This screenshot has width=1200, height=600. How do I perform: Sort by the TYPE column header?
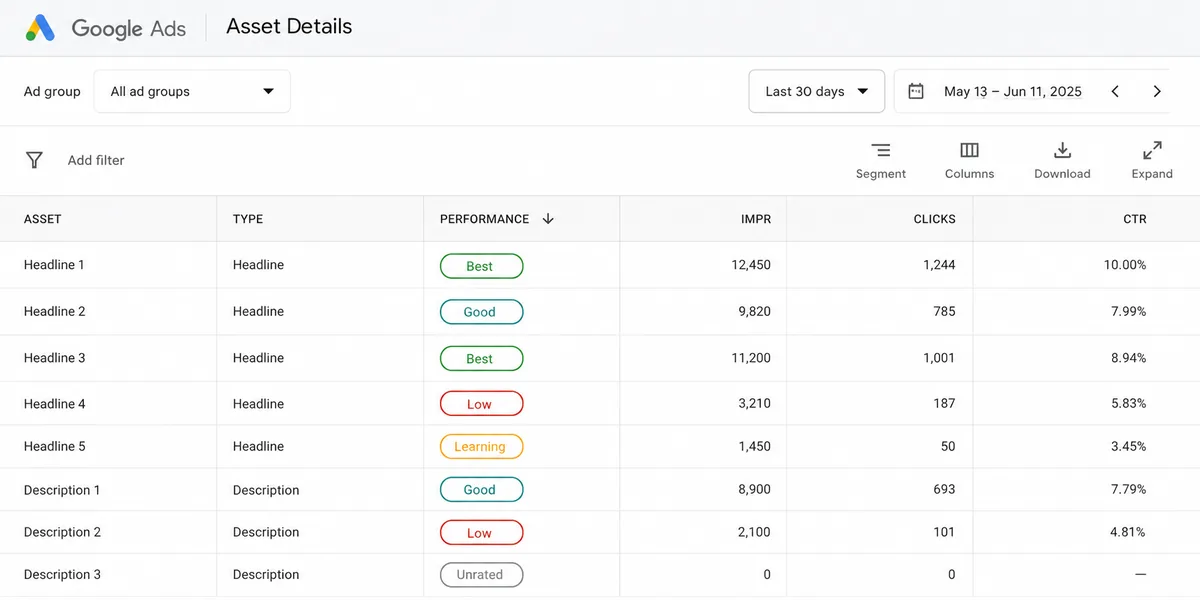(248, 219)
